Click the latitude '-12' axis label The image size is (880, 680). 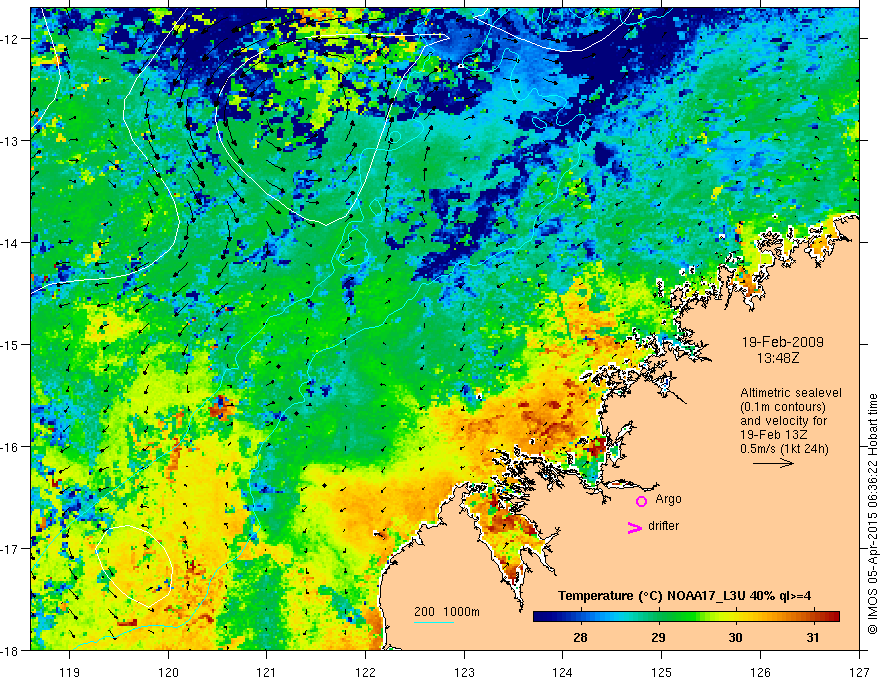pos(11,39)
